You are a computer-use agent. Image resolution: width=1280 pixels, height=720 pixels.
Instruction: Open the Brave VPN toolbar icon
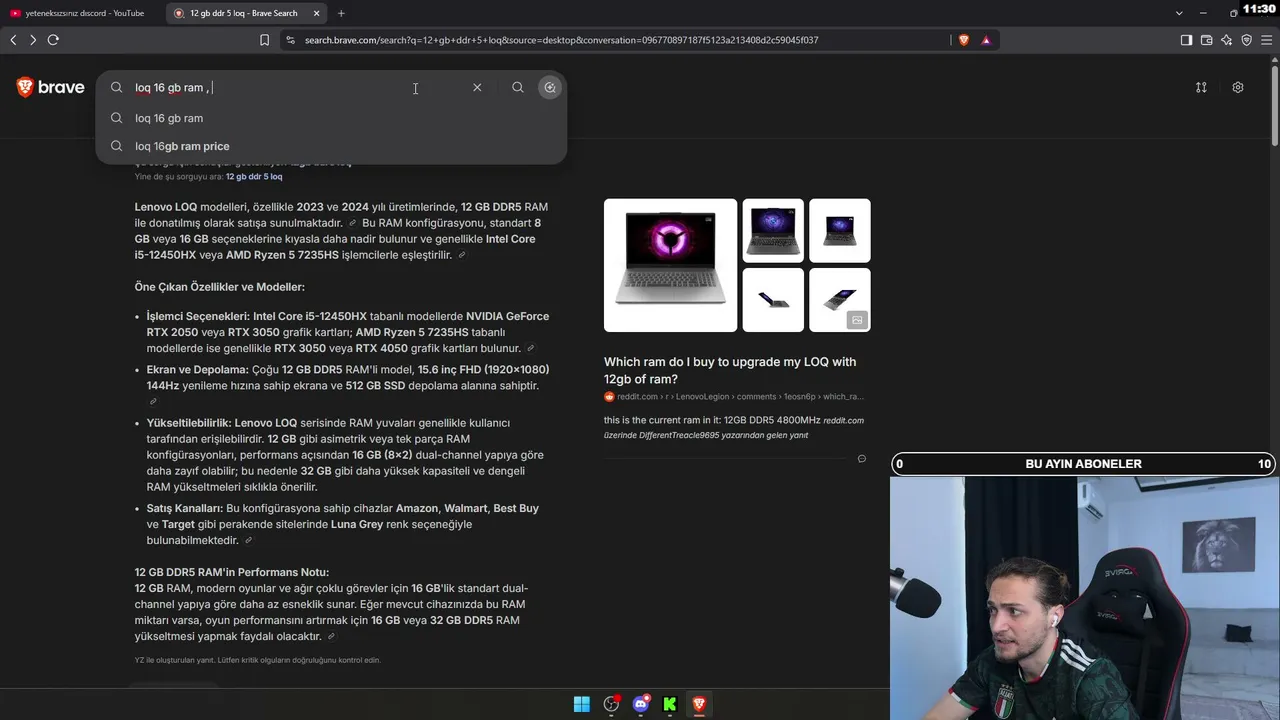point(1246,40)
